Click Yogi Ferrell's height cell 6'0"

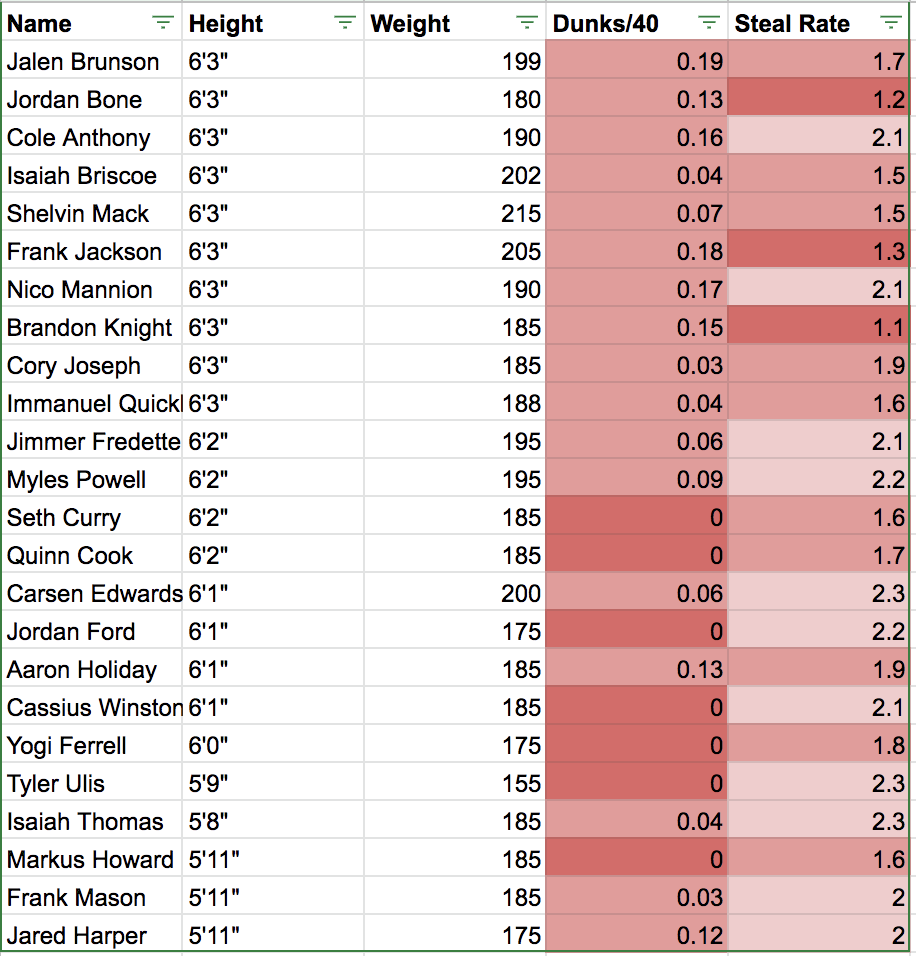click(272, 746)
